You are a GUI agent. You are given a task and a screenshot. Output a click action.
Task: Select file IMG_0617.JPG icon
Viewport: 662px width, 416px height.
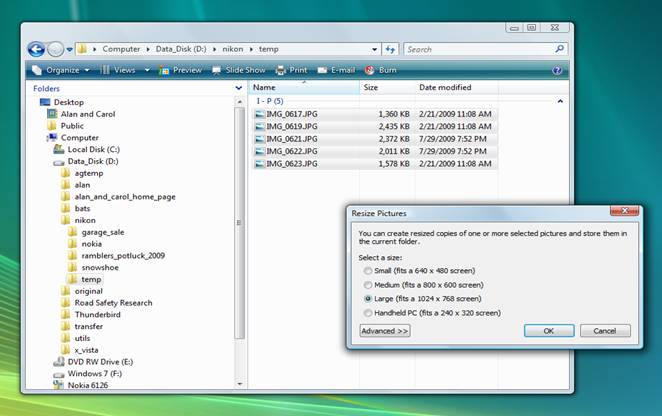coord(260,114)
